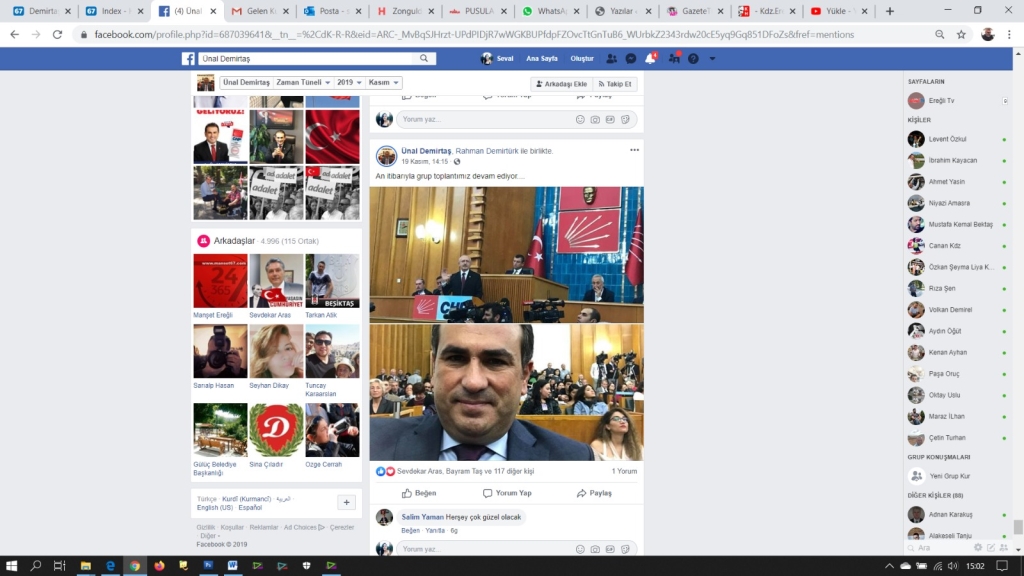Switch to the Gelen Kutusu Gmail tab
The image size is (1024, 576).
pyautogui.click(x=259, y=11)
